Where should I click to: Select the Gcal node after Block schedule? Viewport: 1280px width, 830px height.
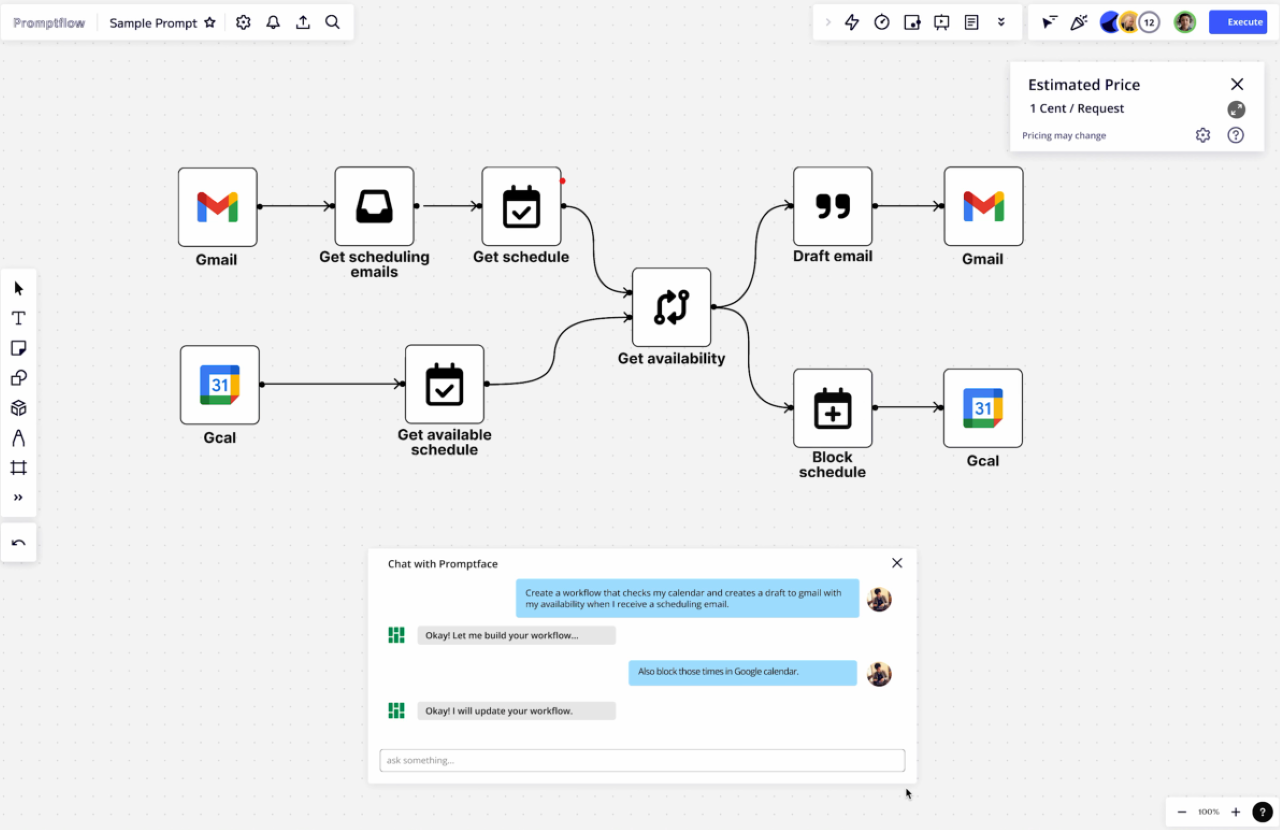(983, 408)
